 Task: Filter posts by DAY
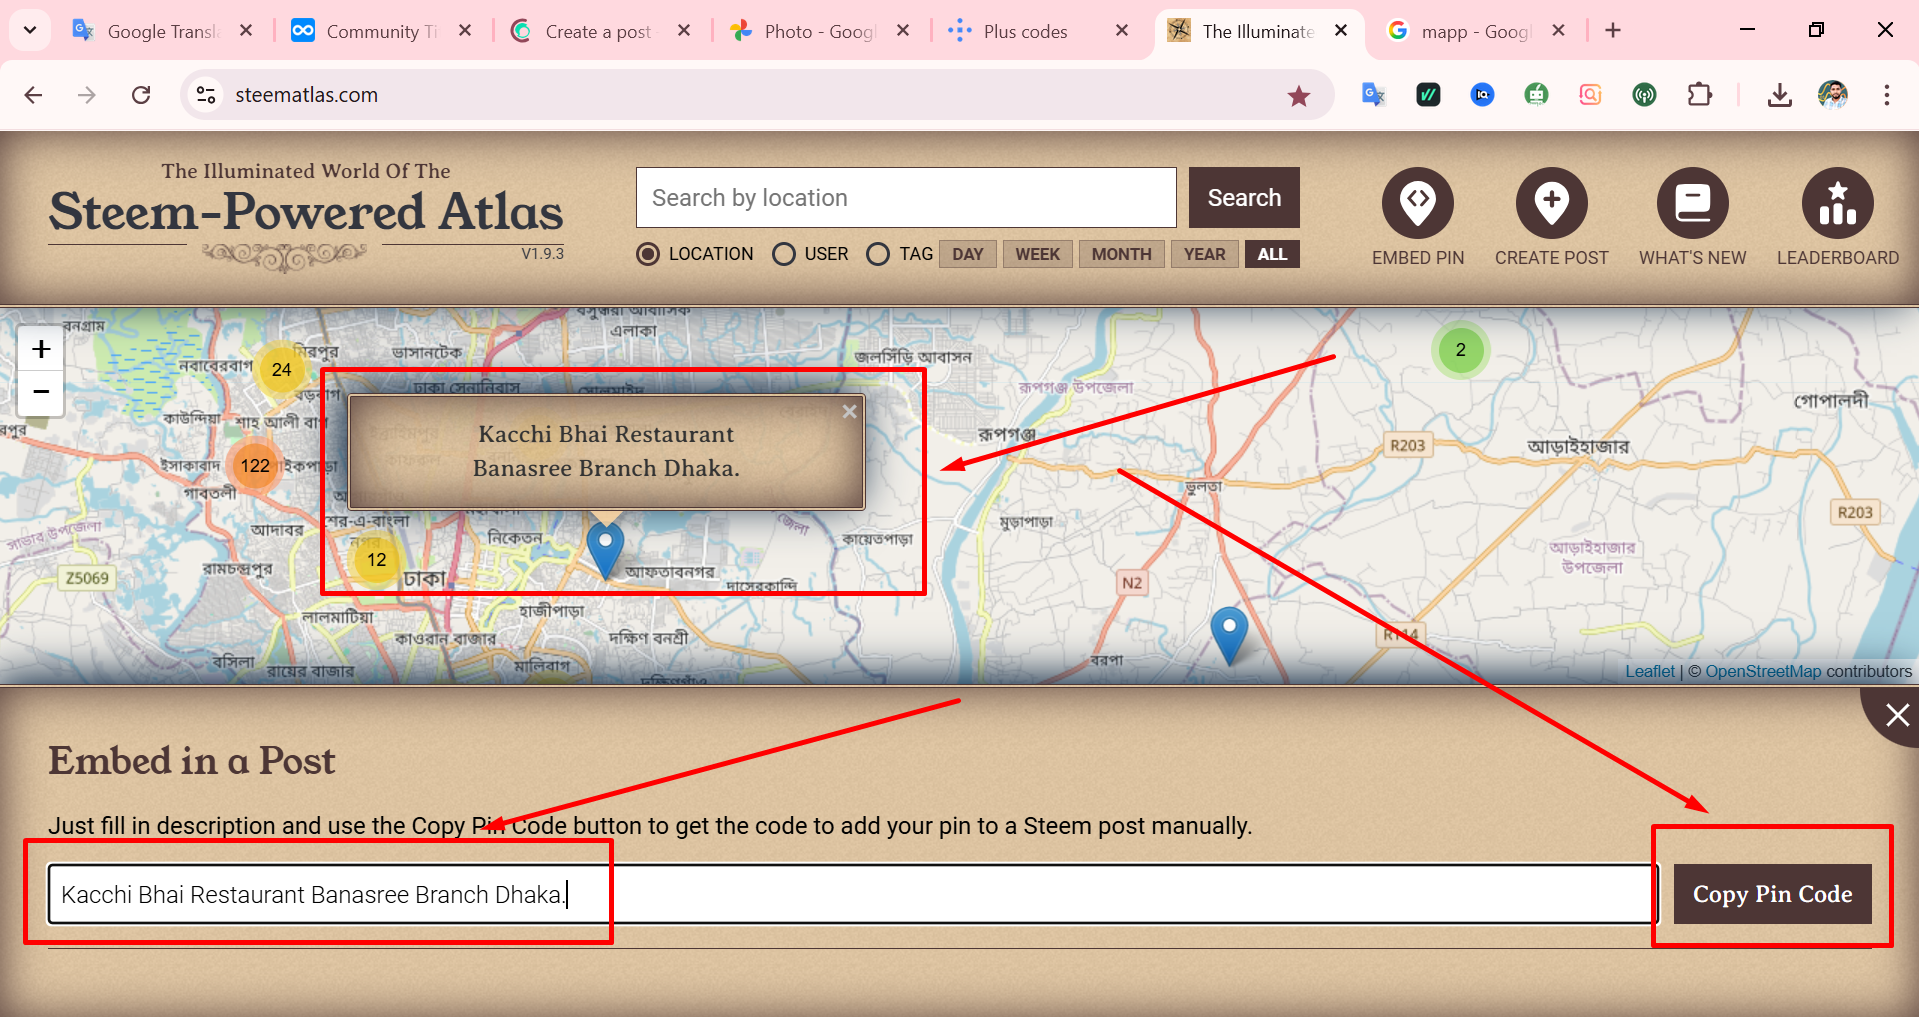(968, 254)
